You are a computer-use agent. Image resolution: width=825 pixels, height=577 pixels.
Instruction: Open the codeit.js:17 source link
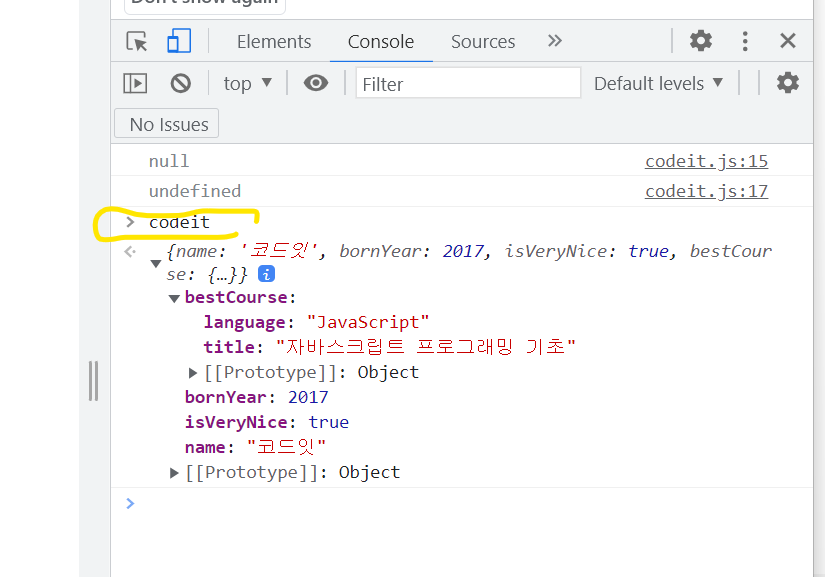point(706,191)
